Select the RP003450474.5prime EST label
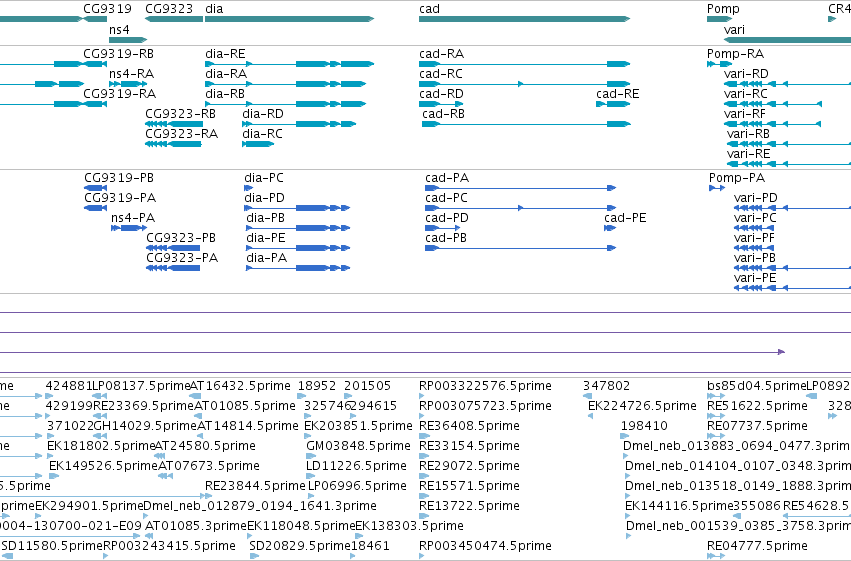Image resolution: width=851 pixels, height=561 pixels. pos(485,546)
